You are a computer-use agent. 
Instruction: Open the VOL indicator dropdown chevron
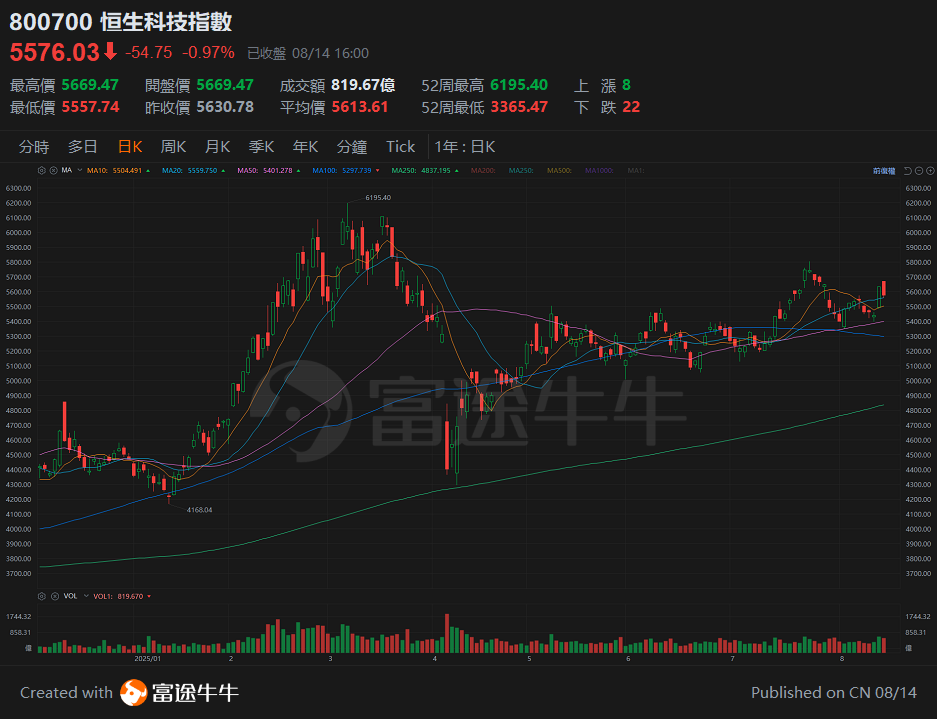pos(85,596)
